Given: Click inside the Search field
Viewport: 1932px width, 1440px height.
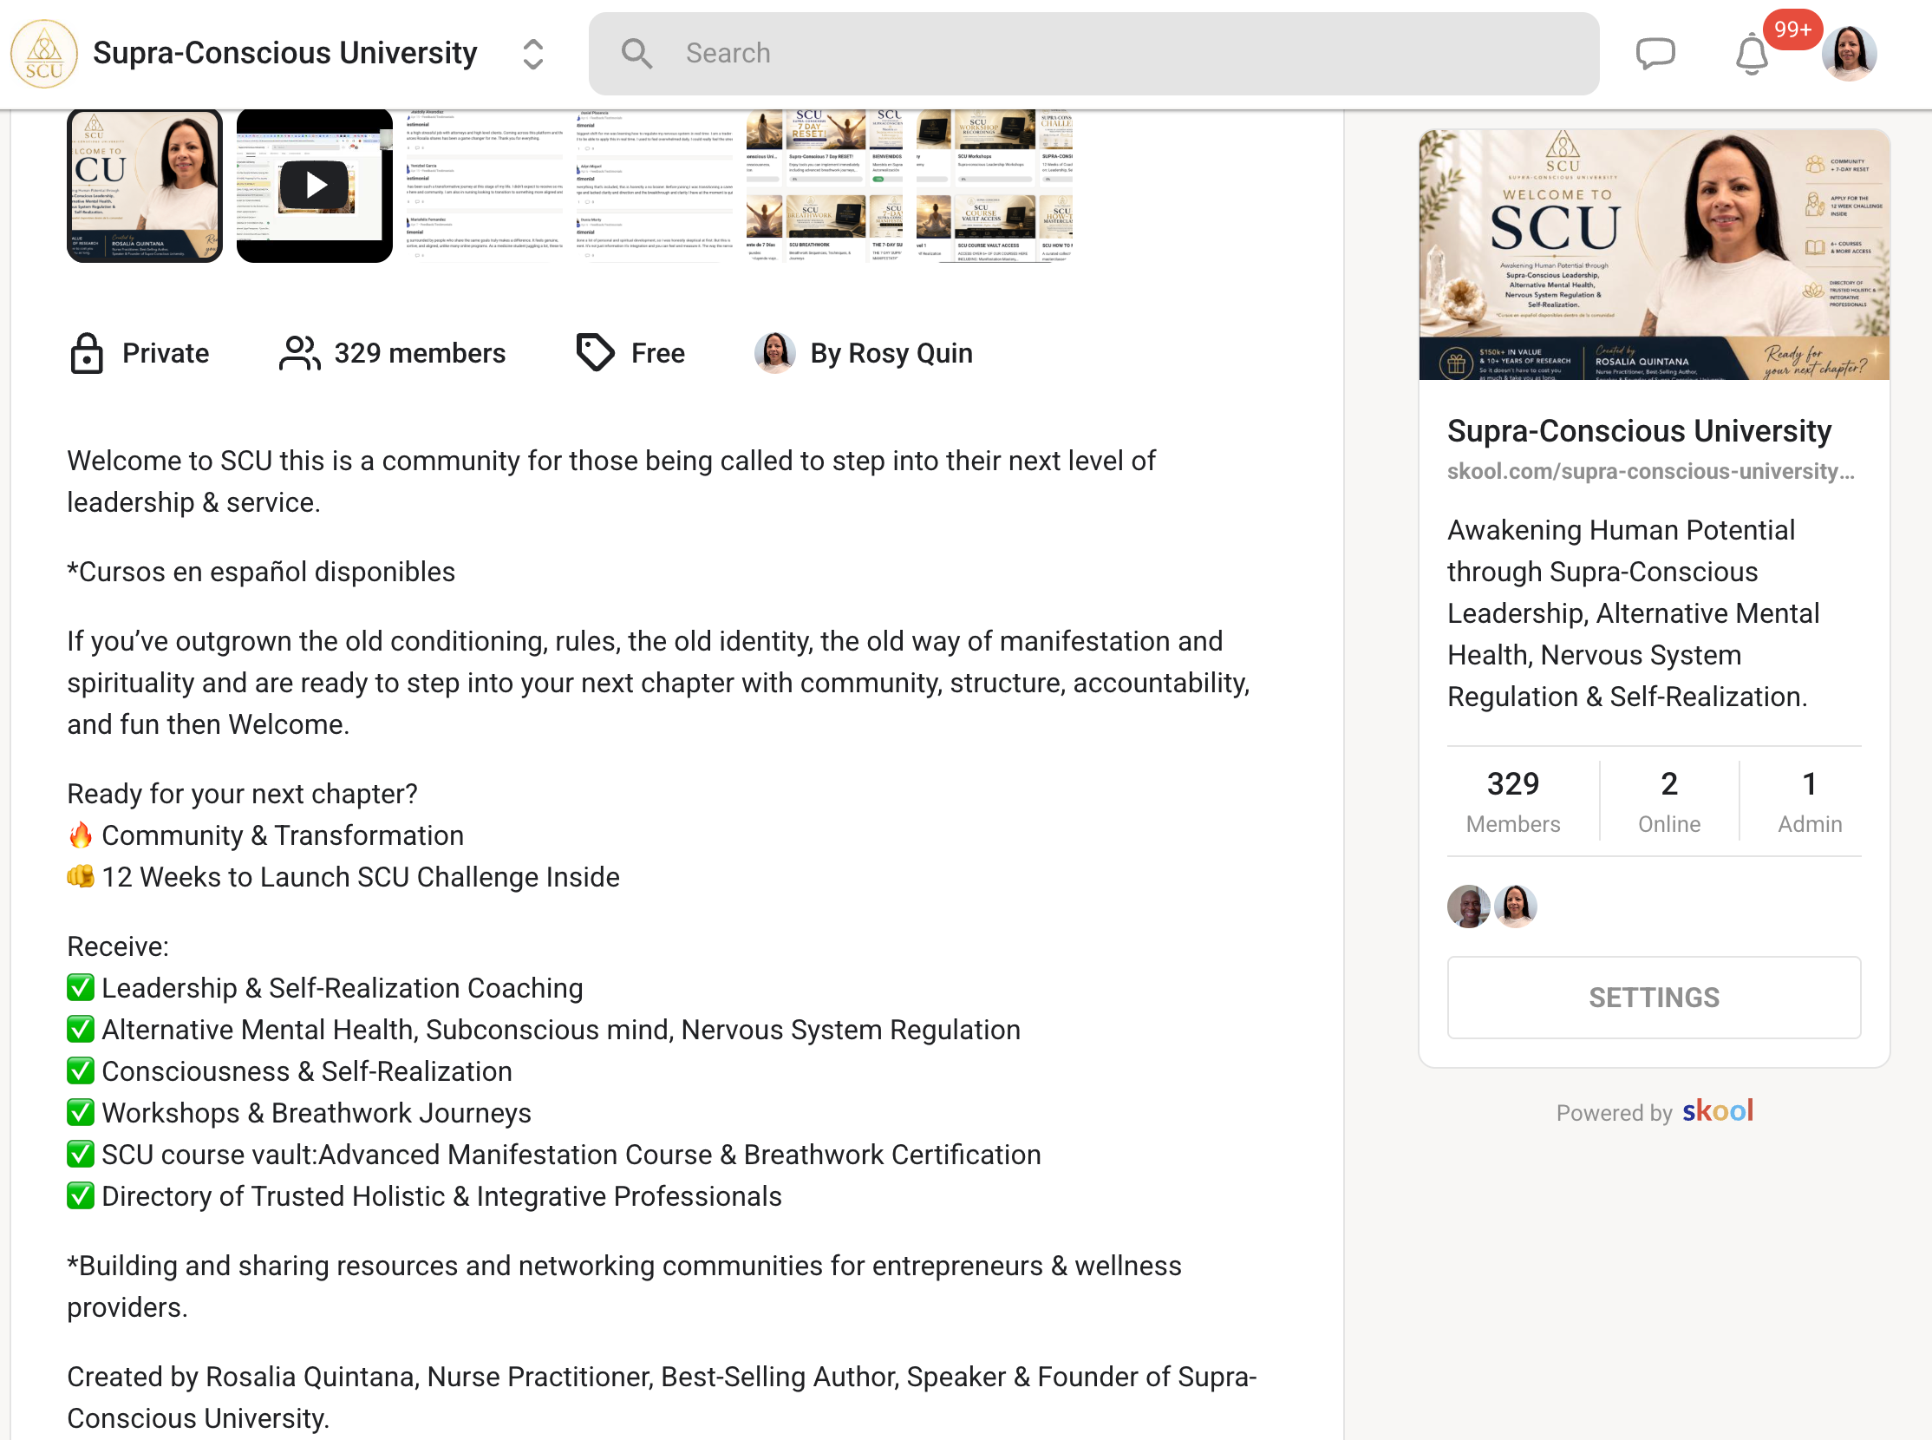Looking at the screenshot, I should [1094, 53].
